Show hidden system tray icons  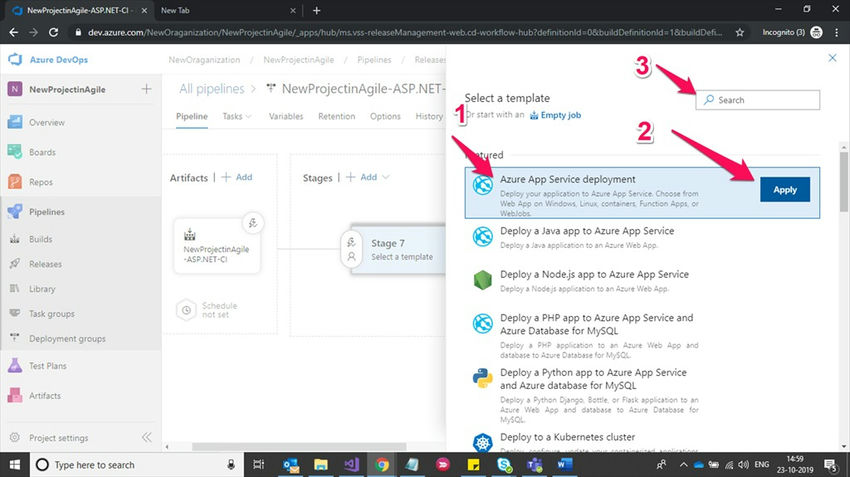pyautogui.click(x=684, y=465)
